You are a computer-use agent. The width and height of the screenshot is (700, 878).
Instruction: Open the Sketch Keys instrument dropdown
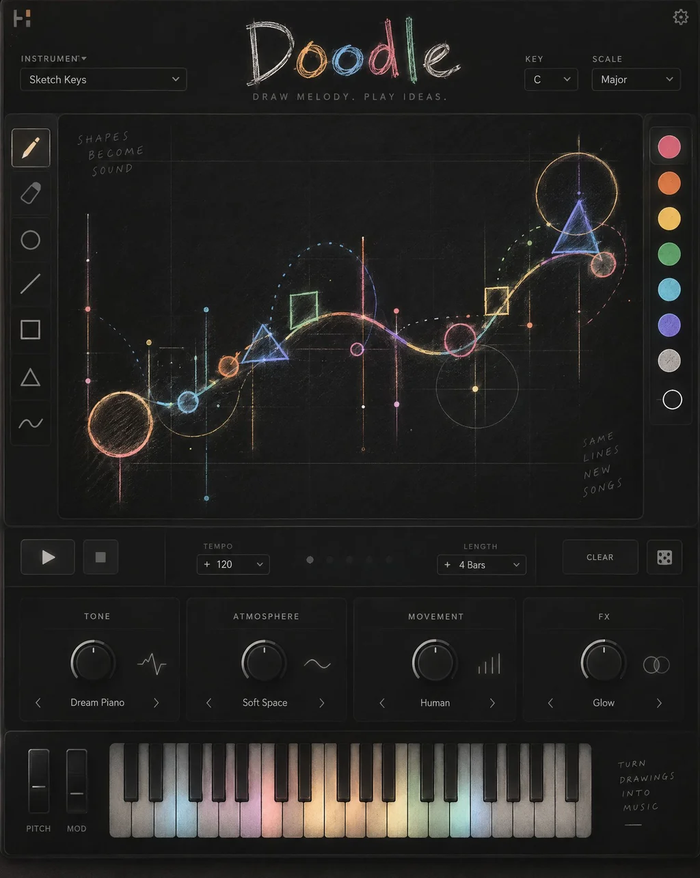(104, 80)
